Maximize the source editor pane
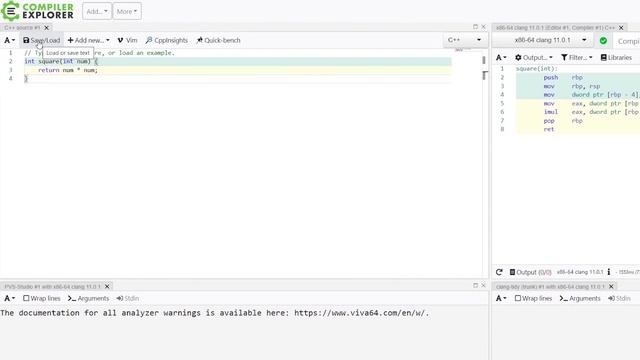640x360 pixels. point(475,27)
